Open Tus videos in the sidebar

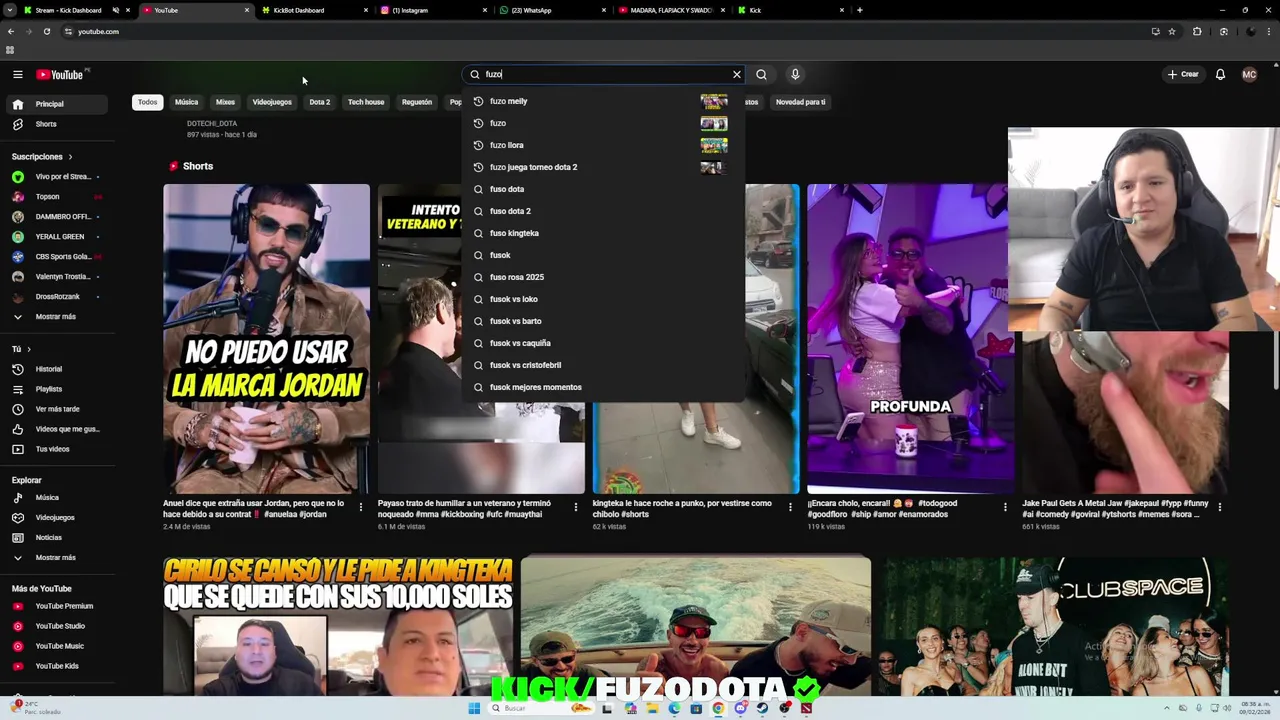pyautogui.click(x=58, y=449)
